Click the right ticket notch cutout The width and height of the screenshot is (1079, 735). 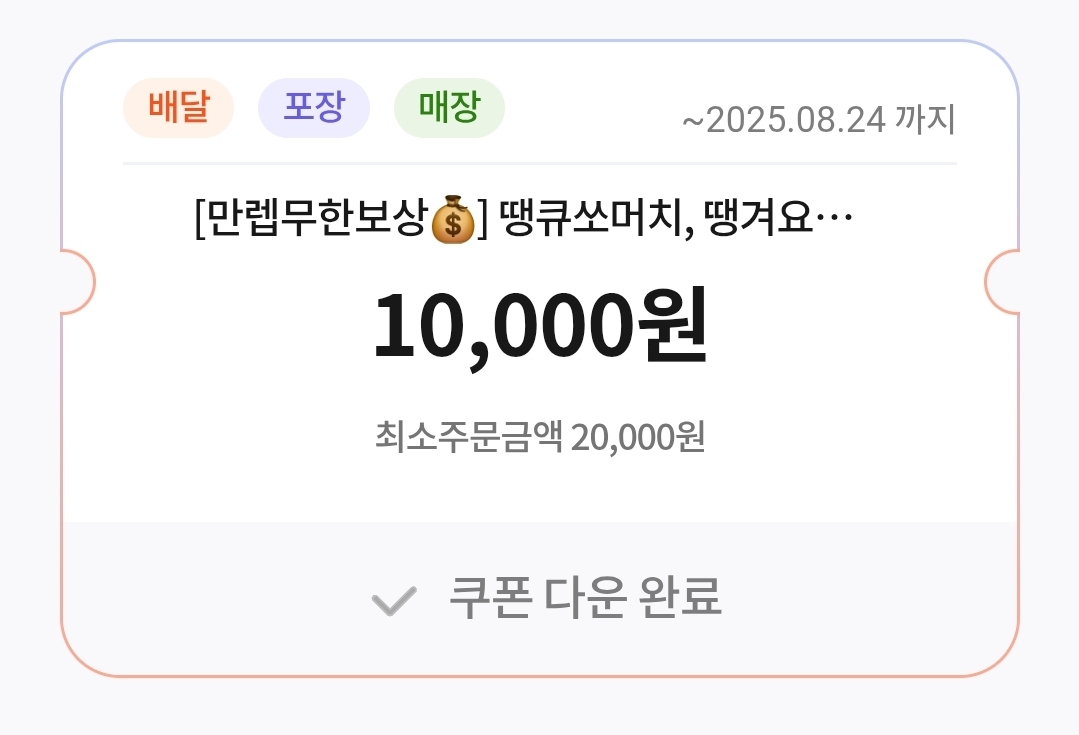pos(1002,282)
